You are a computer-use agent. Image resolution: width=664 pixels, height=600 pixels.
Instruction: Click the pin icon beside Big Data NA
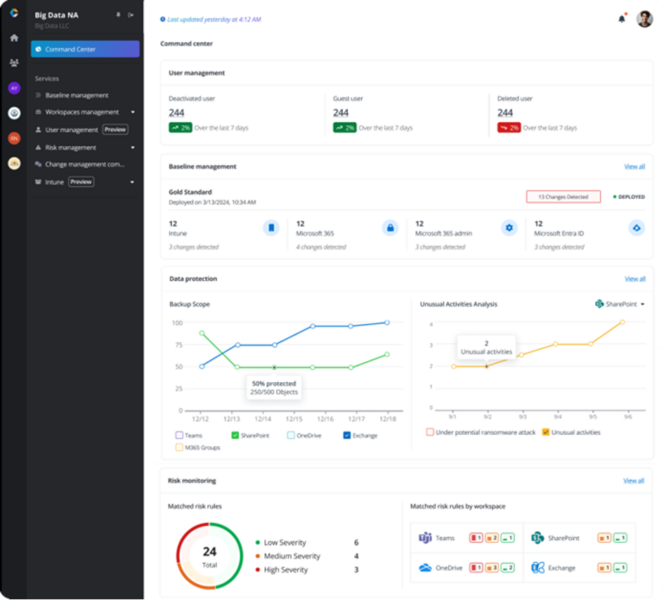pyautogui.click(x=118, y=15)
